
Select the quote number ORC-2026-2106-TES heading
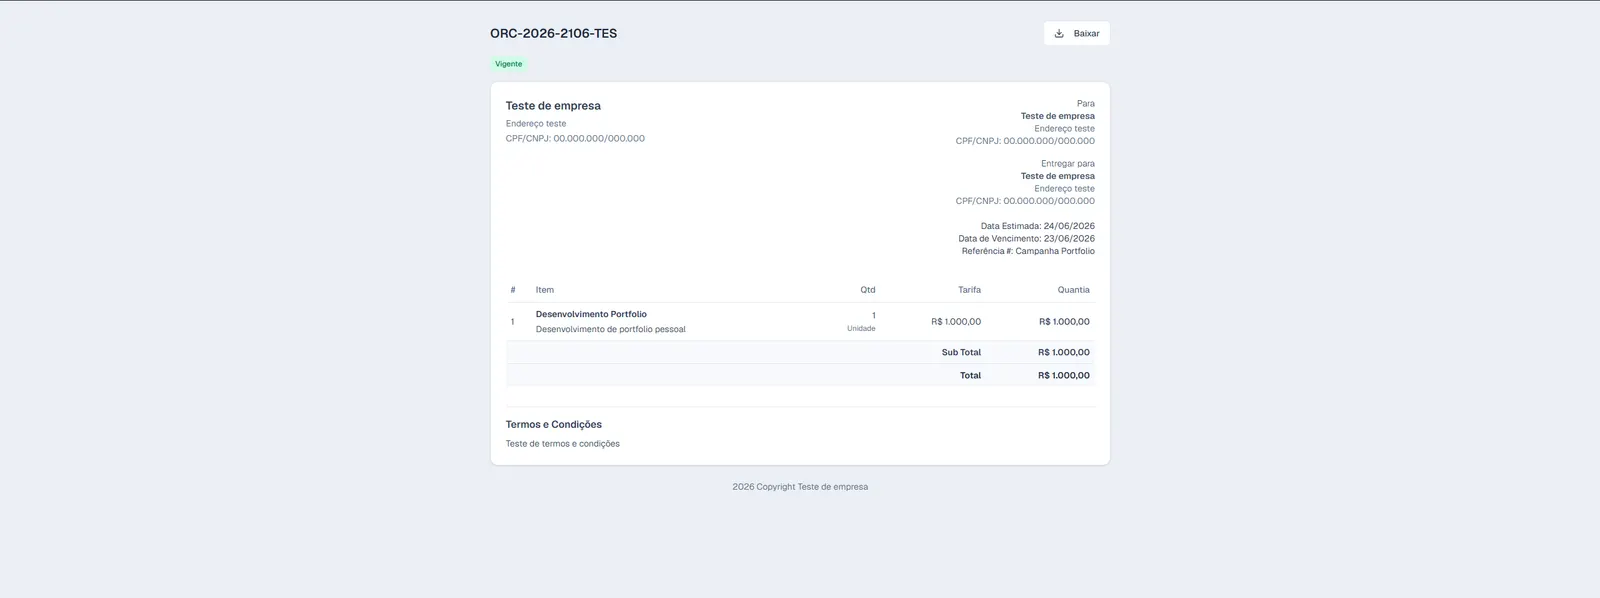coord(553,33)
